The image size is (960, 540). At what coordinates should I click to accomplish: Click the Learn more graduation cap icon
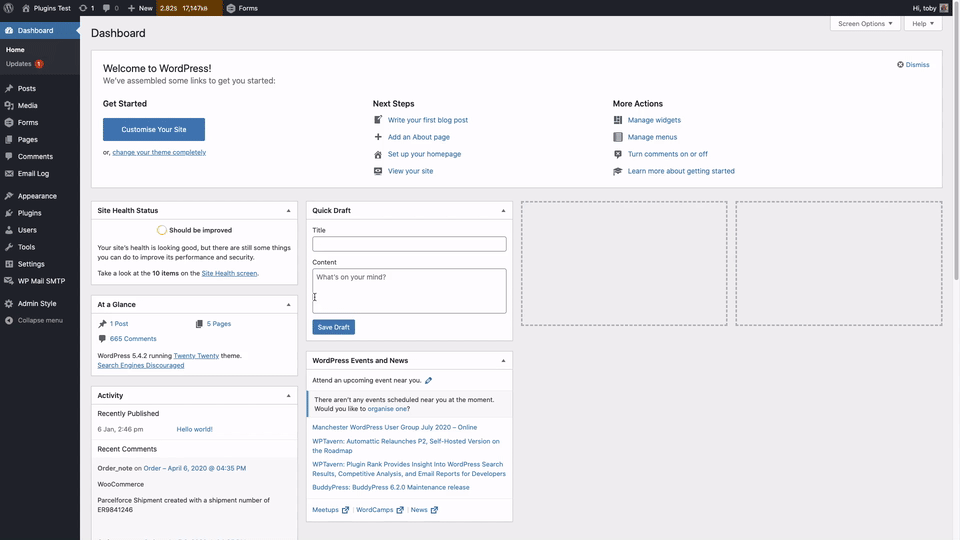pyautogui.click(x=618, y=171)
